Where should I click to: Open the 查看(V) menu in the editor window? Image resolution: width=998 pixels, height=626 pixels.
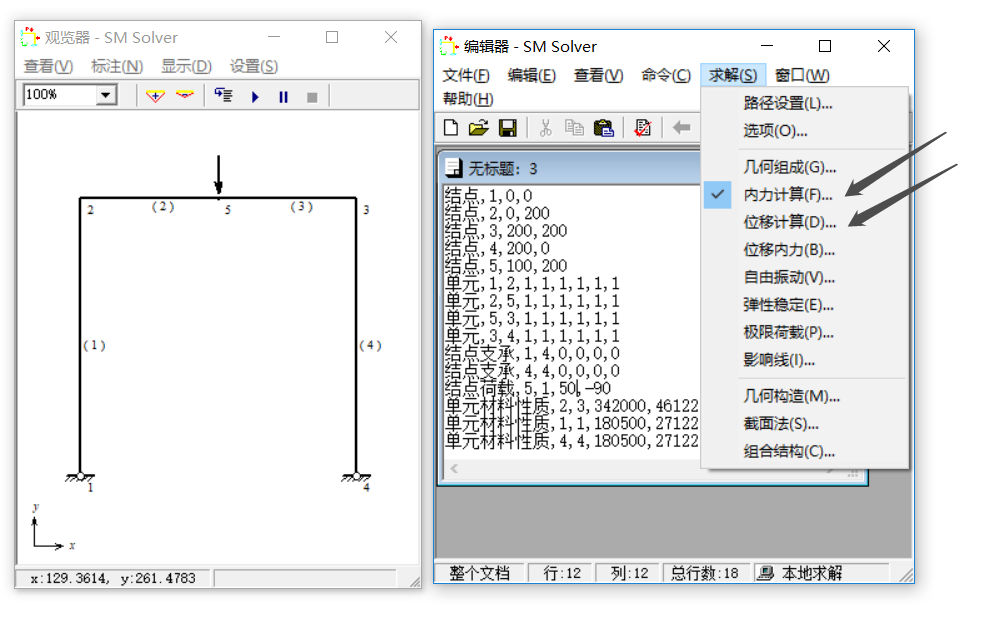598,76
